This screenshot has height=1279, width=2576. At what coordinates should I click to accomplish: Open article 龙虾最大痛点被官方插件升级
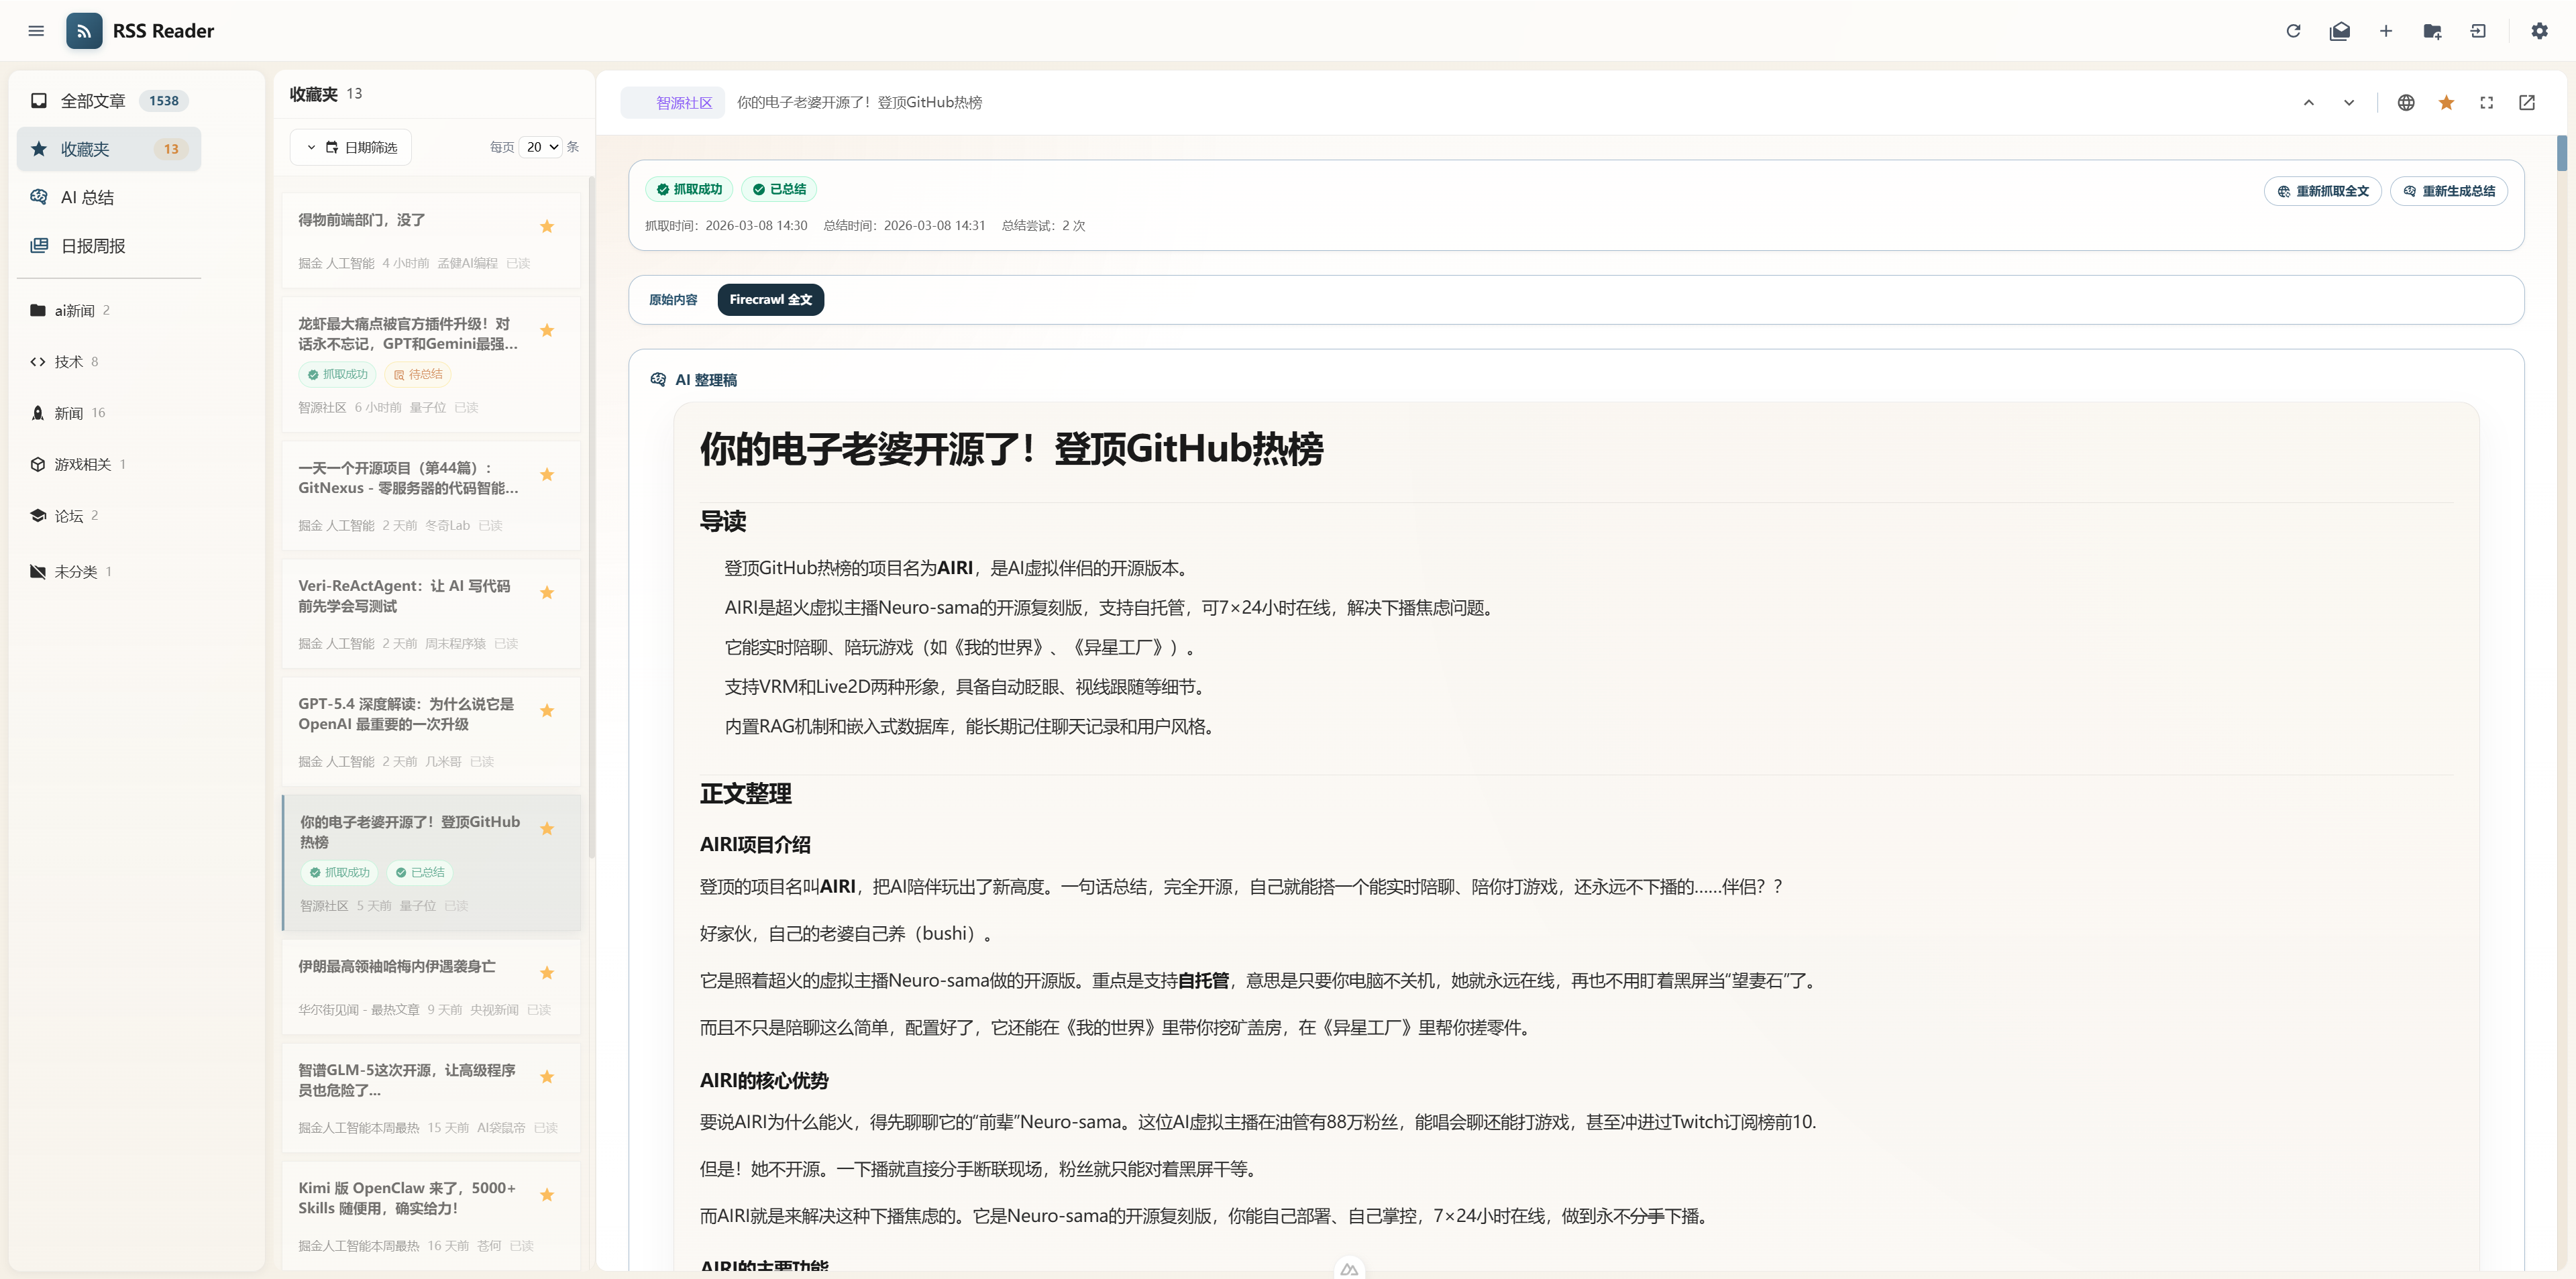[431, 364]
